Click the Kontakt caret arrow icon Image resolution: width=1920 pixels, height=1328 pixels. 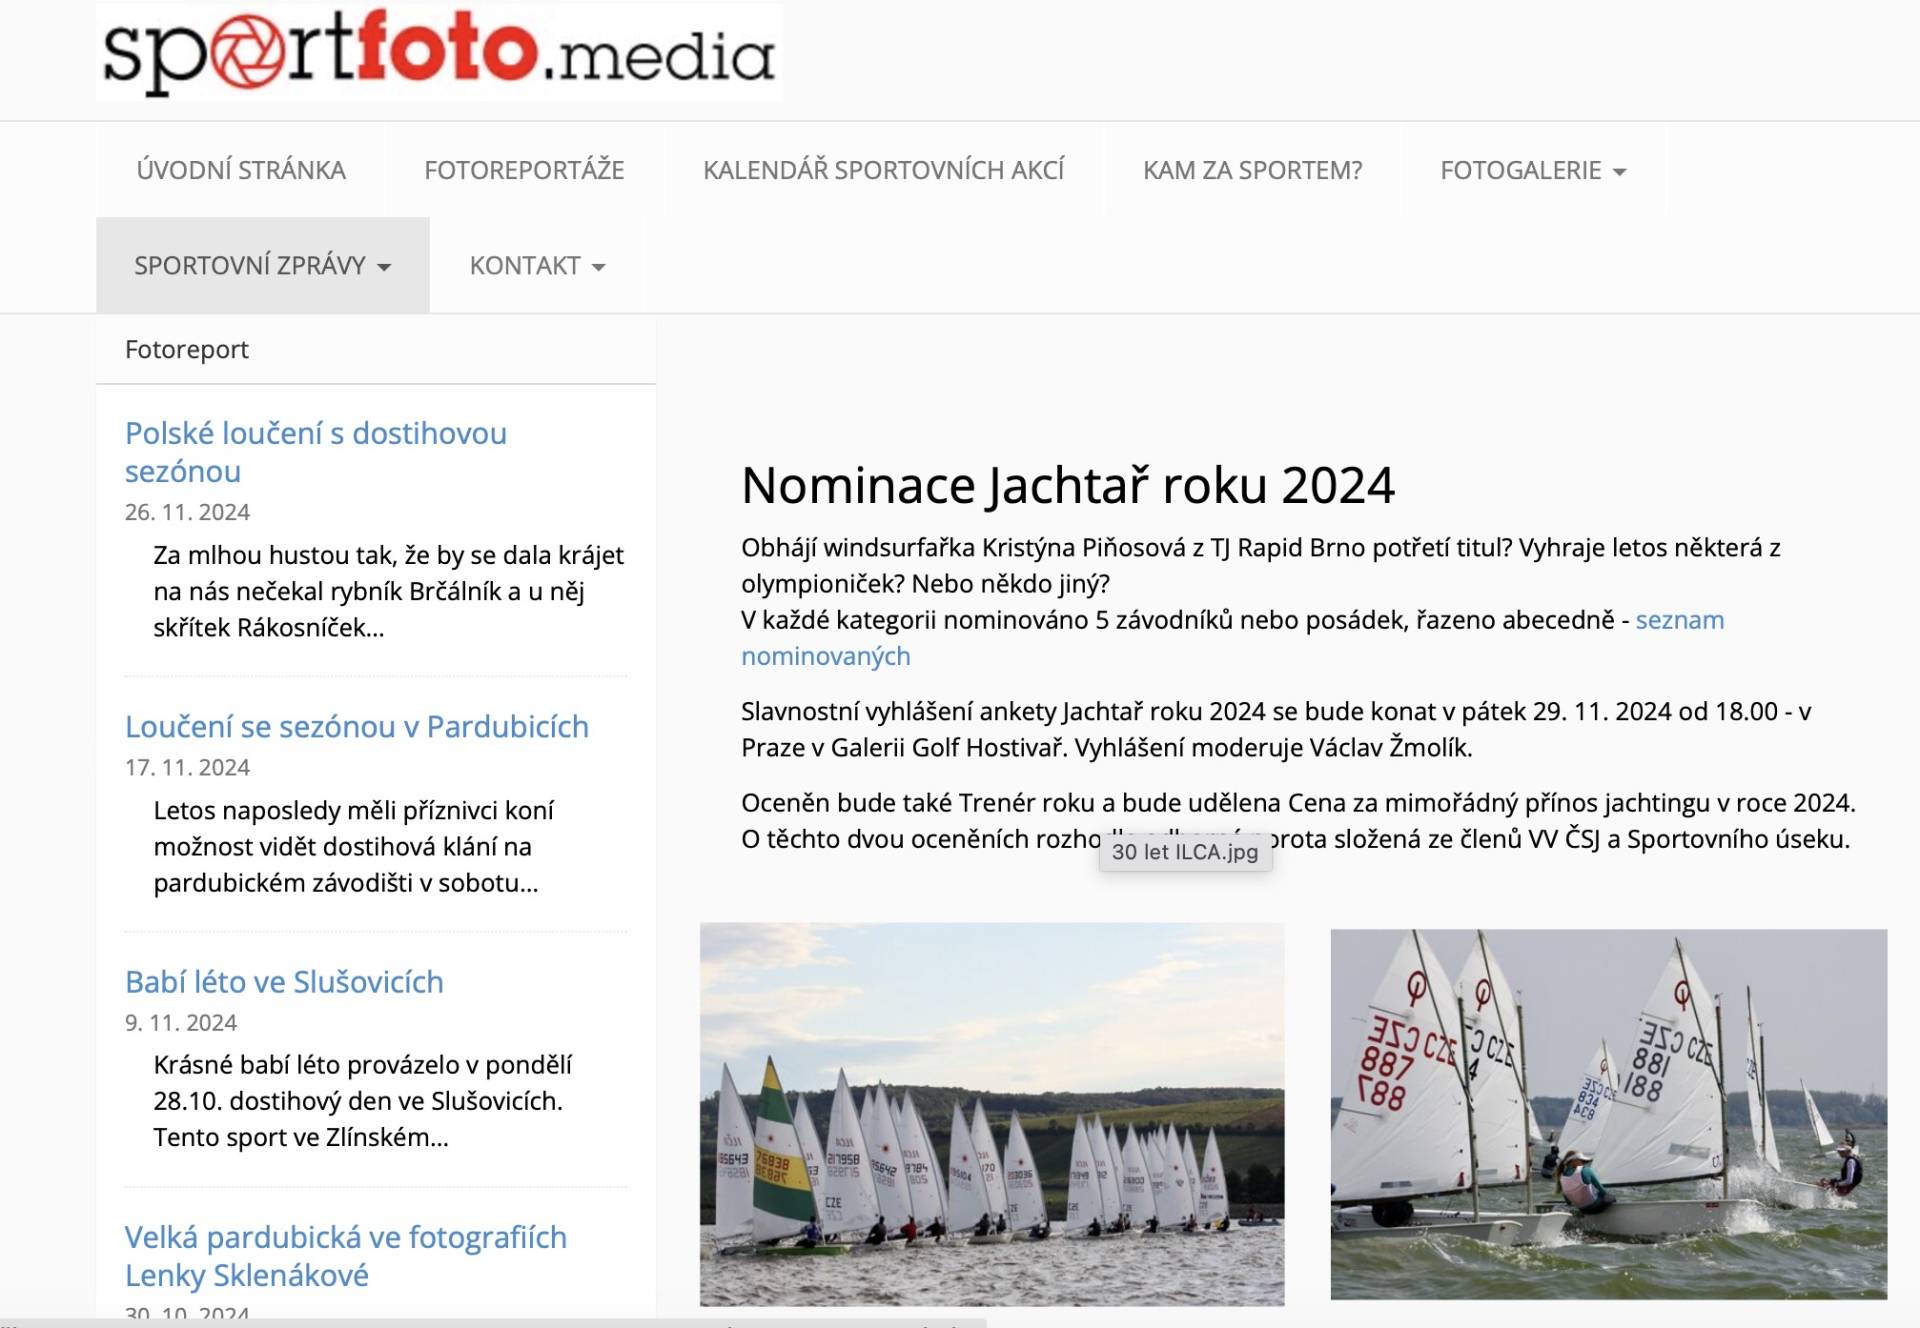[x=599, y=267]
